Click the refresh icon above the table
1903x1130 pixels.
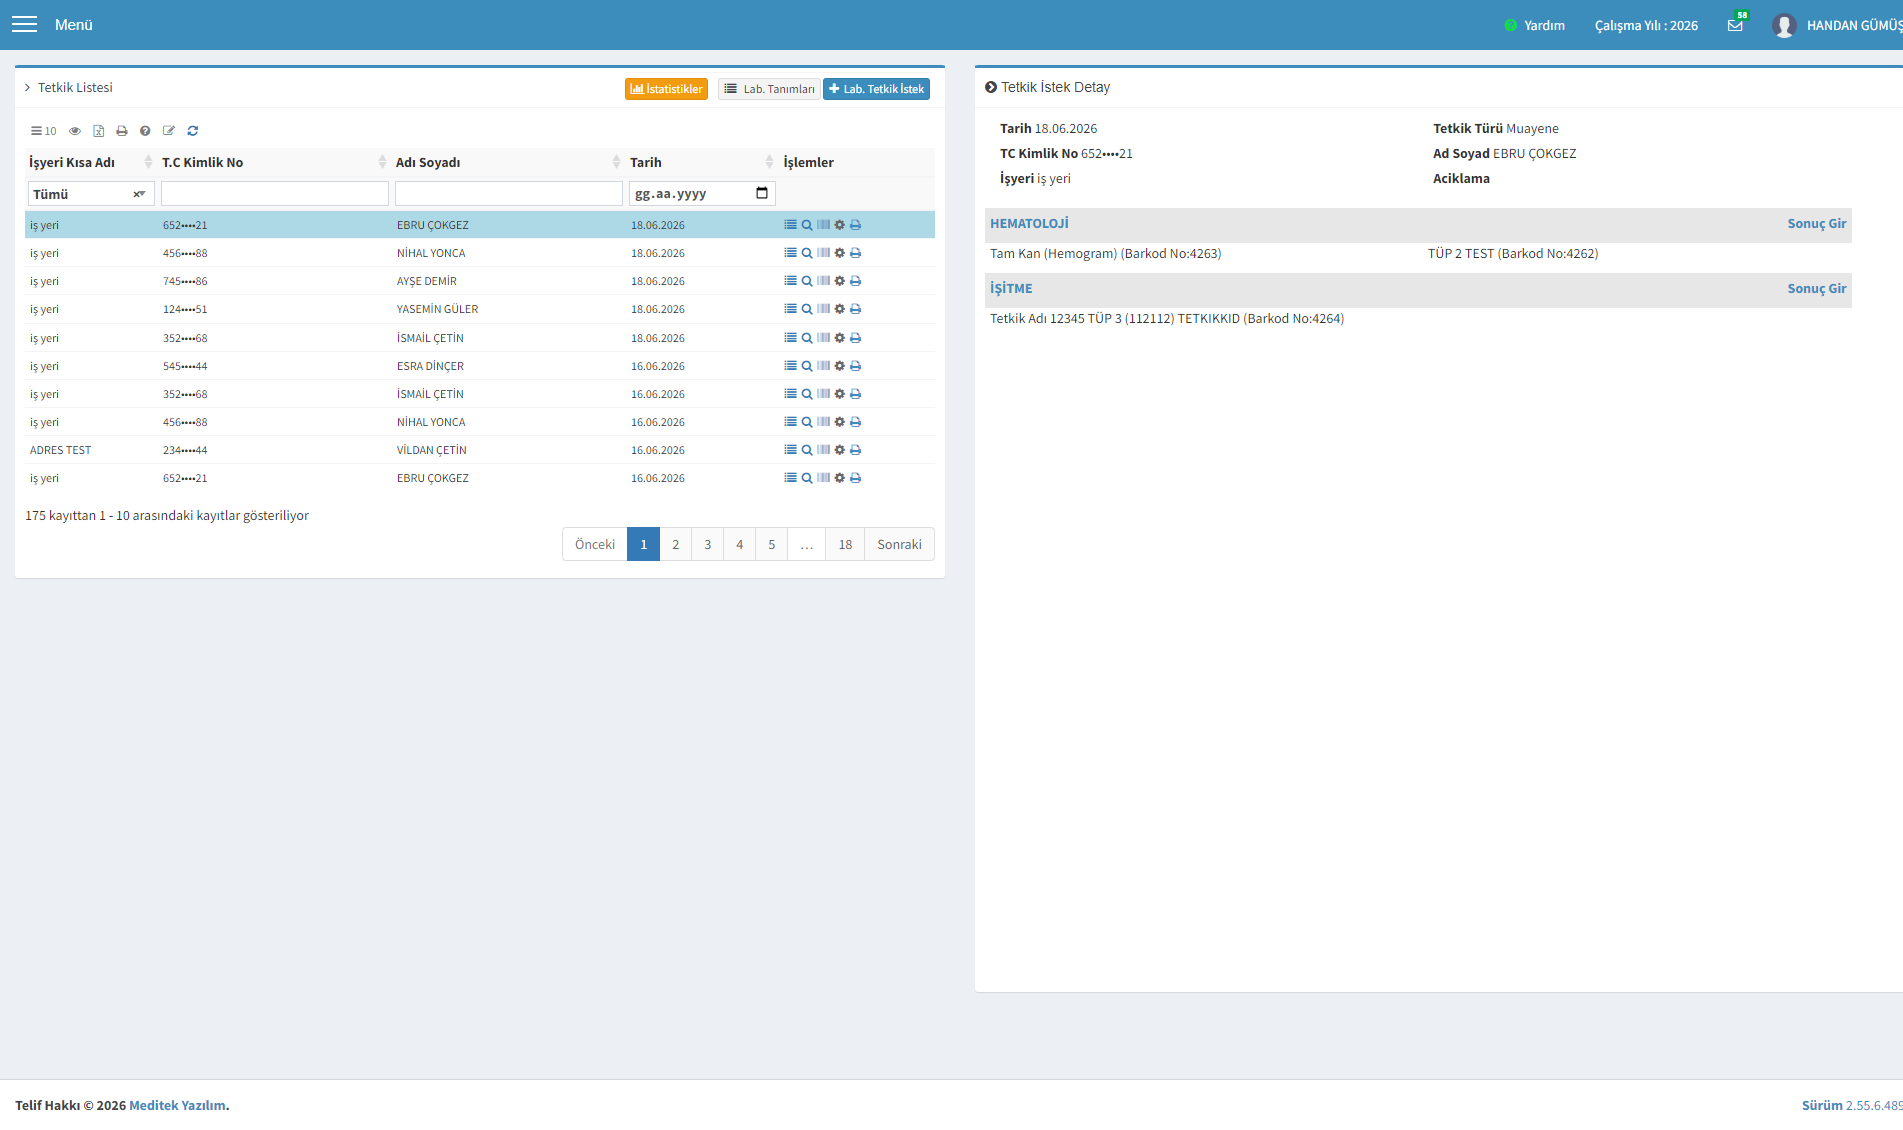tap(193, 131)
